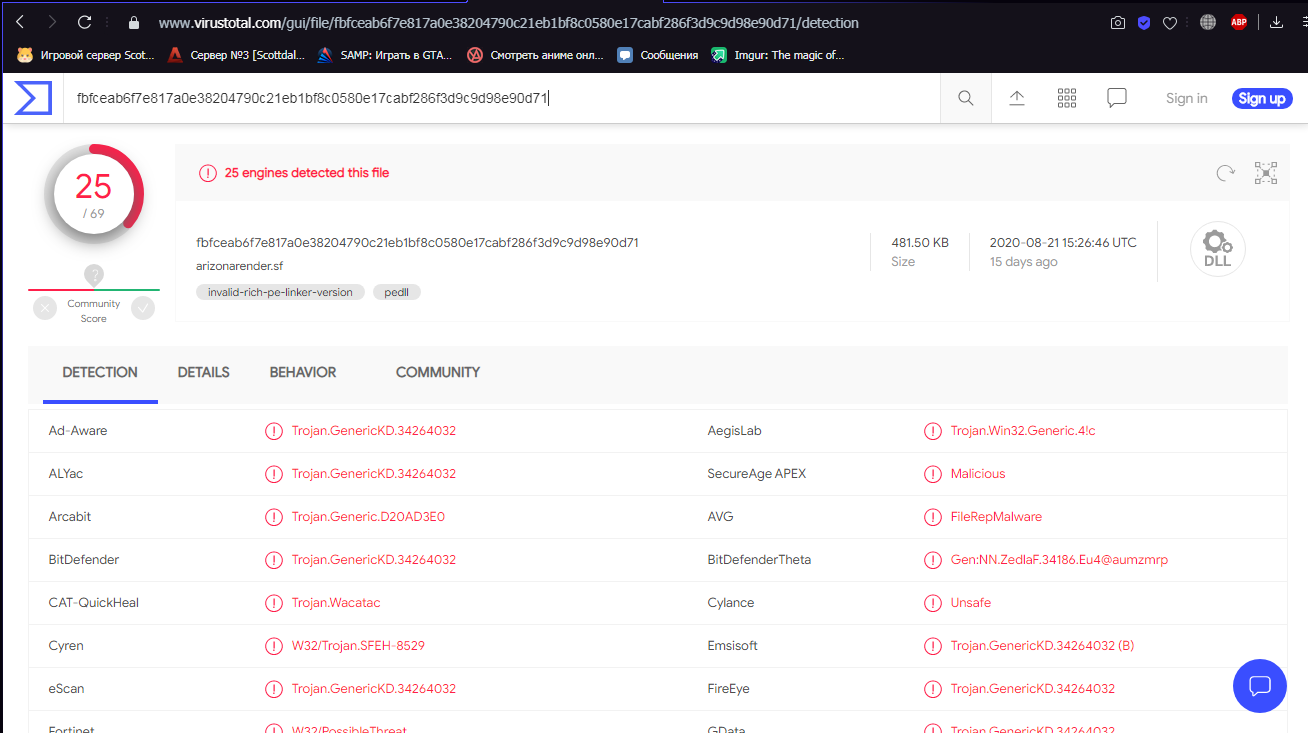Open the BEHAVIOR tab

coord(303,372)
